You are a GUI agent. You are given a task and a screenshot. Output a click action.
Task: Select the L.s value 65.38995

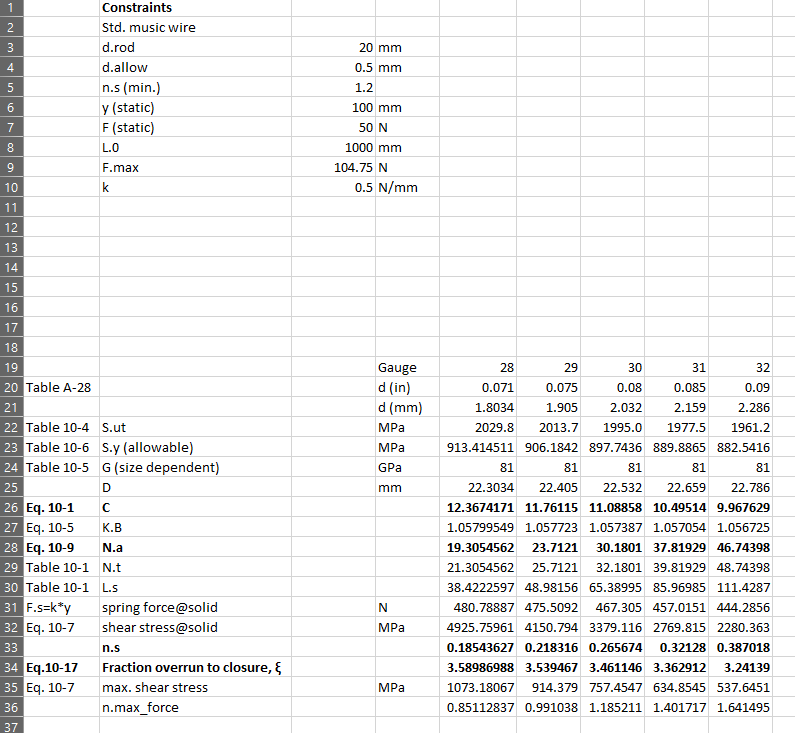point(612,588)
